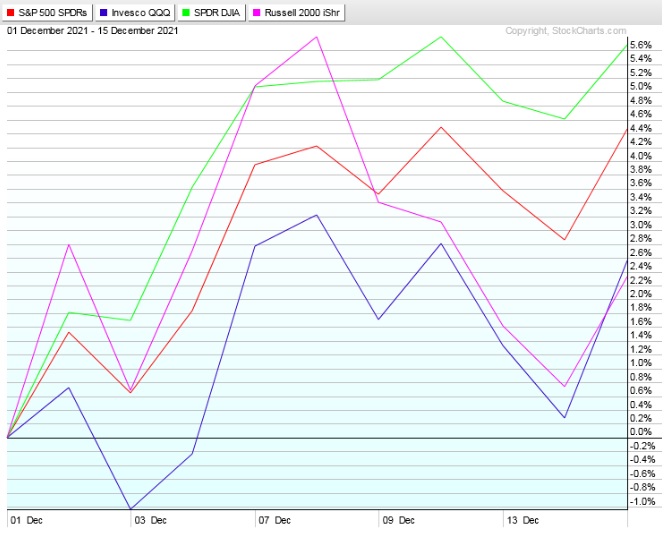Click the 09 Dec axis label
Viewport: 664px width, 544px height.
[x=398, y=520]
